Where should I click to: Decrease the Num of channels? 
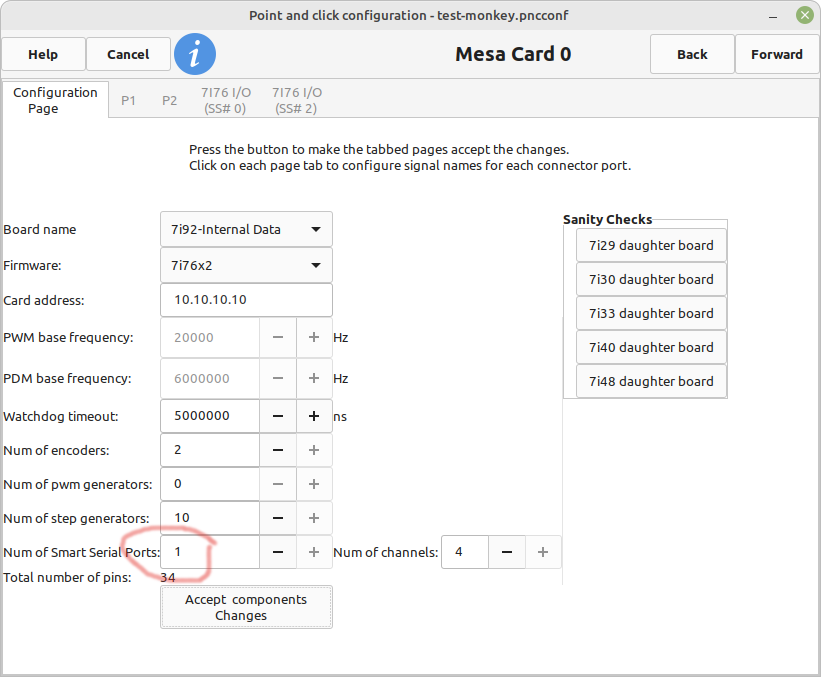507,552
